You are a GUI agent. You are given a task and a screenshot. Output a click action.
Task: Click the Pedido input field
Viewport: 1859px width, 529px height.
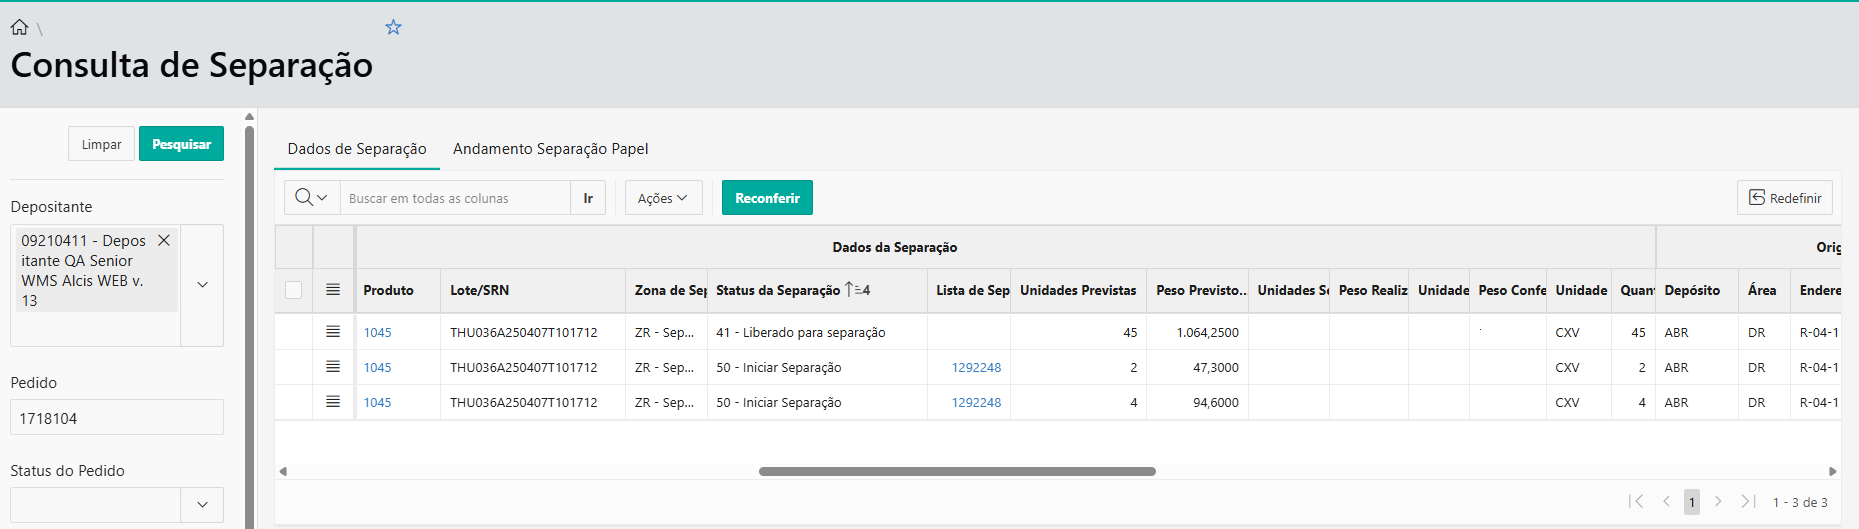(117, 418)
